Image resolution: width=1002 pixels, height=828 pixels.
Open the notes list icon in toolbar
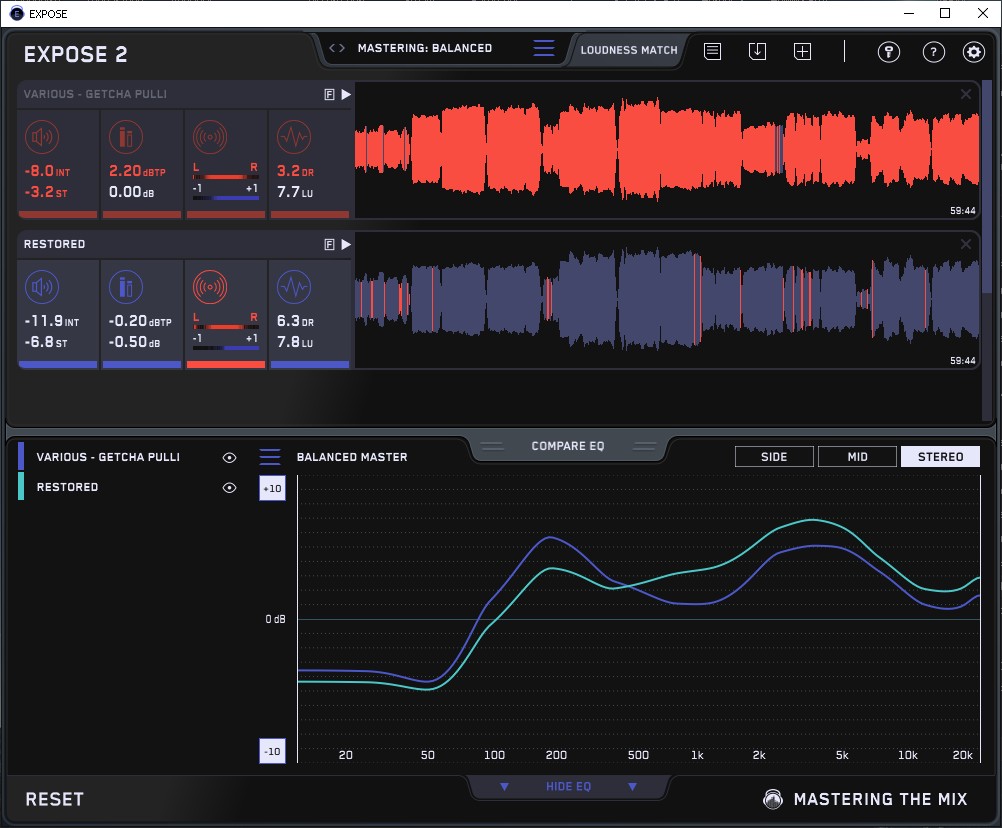[712, 52]
